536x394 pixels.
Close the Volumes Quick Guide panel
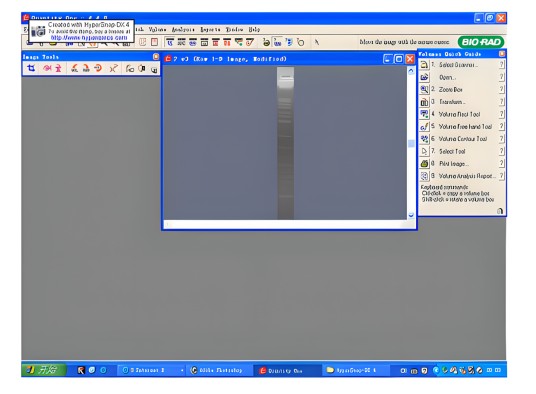coord(501,54)
